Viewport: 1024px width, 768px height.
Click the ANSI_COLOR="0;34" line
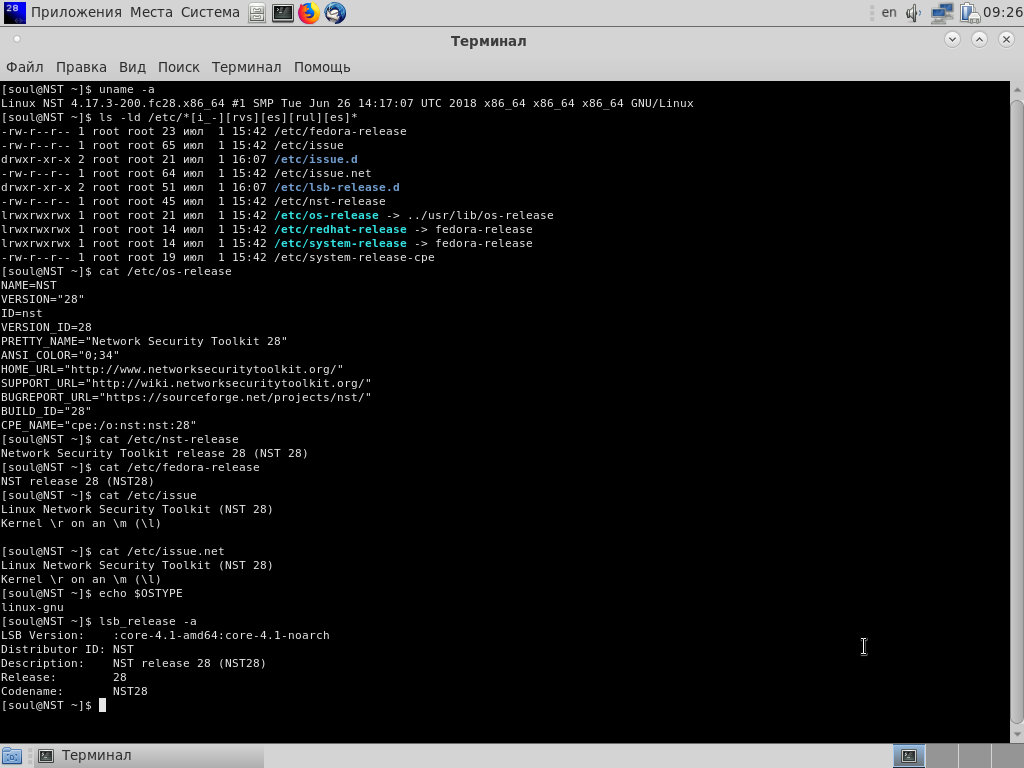click(x=60, y=355)
